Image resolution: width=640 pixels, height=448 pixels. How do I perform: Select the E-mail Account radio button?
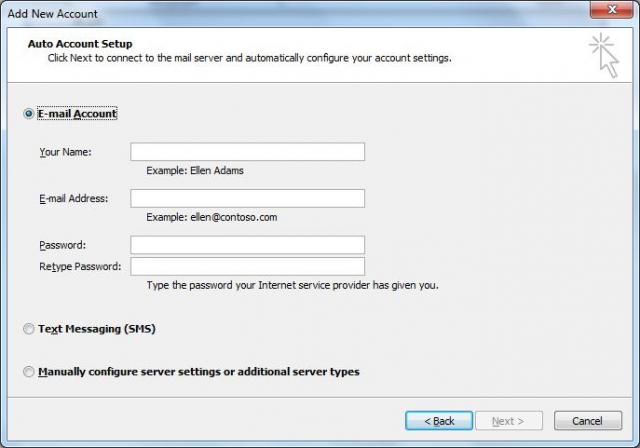pos(28,114)
